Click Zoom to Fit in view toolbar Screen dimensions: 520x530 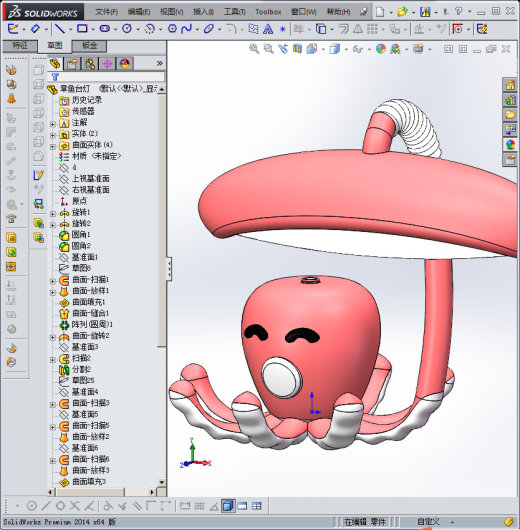[x=254, y=49]
